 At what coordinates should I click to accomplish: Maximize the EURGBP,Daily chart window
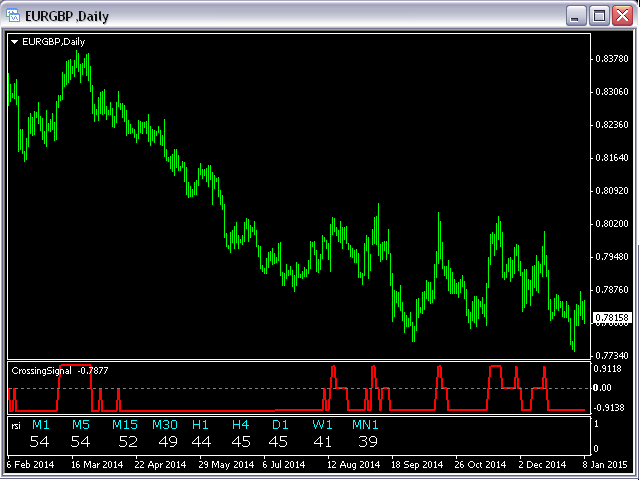pos(600,16)
